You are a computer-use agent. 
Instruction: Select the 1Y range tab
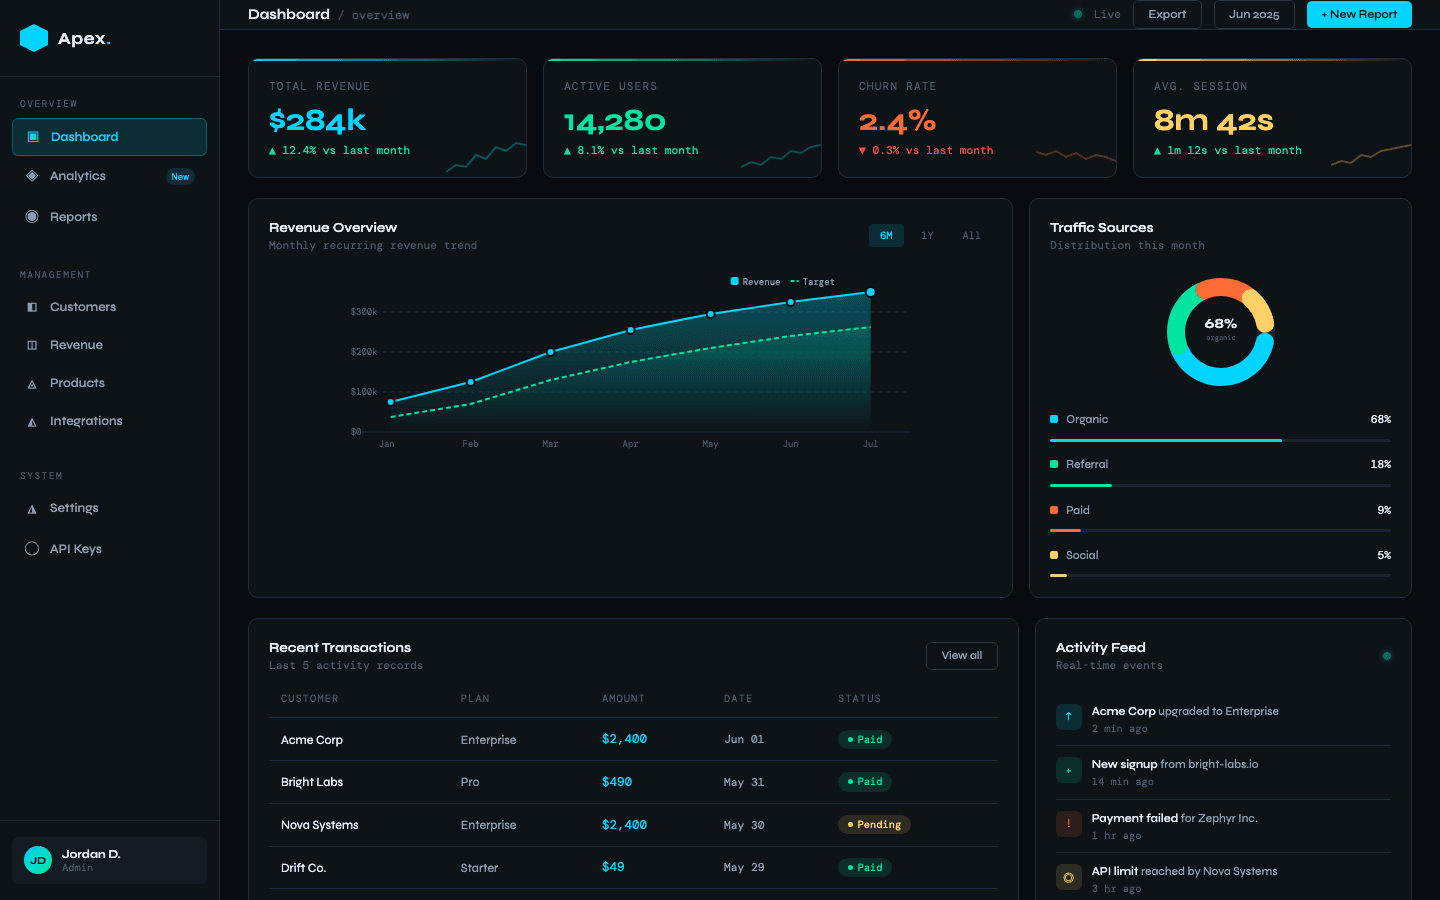click(927, 235)
